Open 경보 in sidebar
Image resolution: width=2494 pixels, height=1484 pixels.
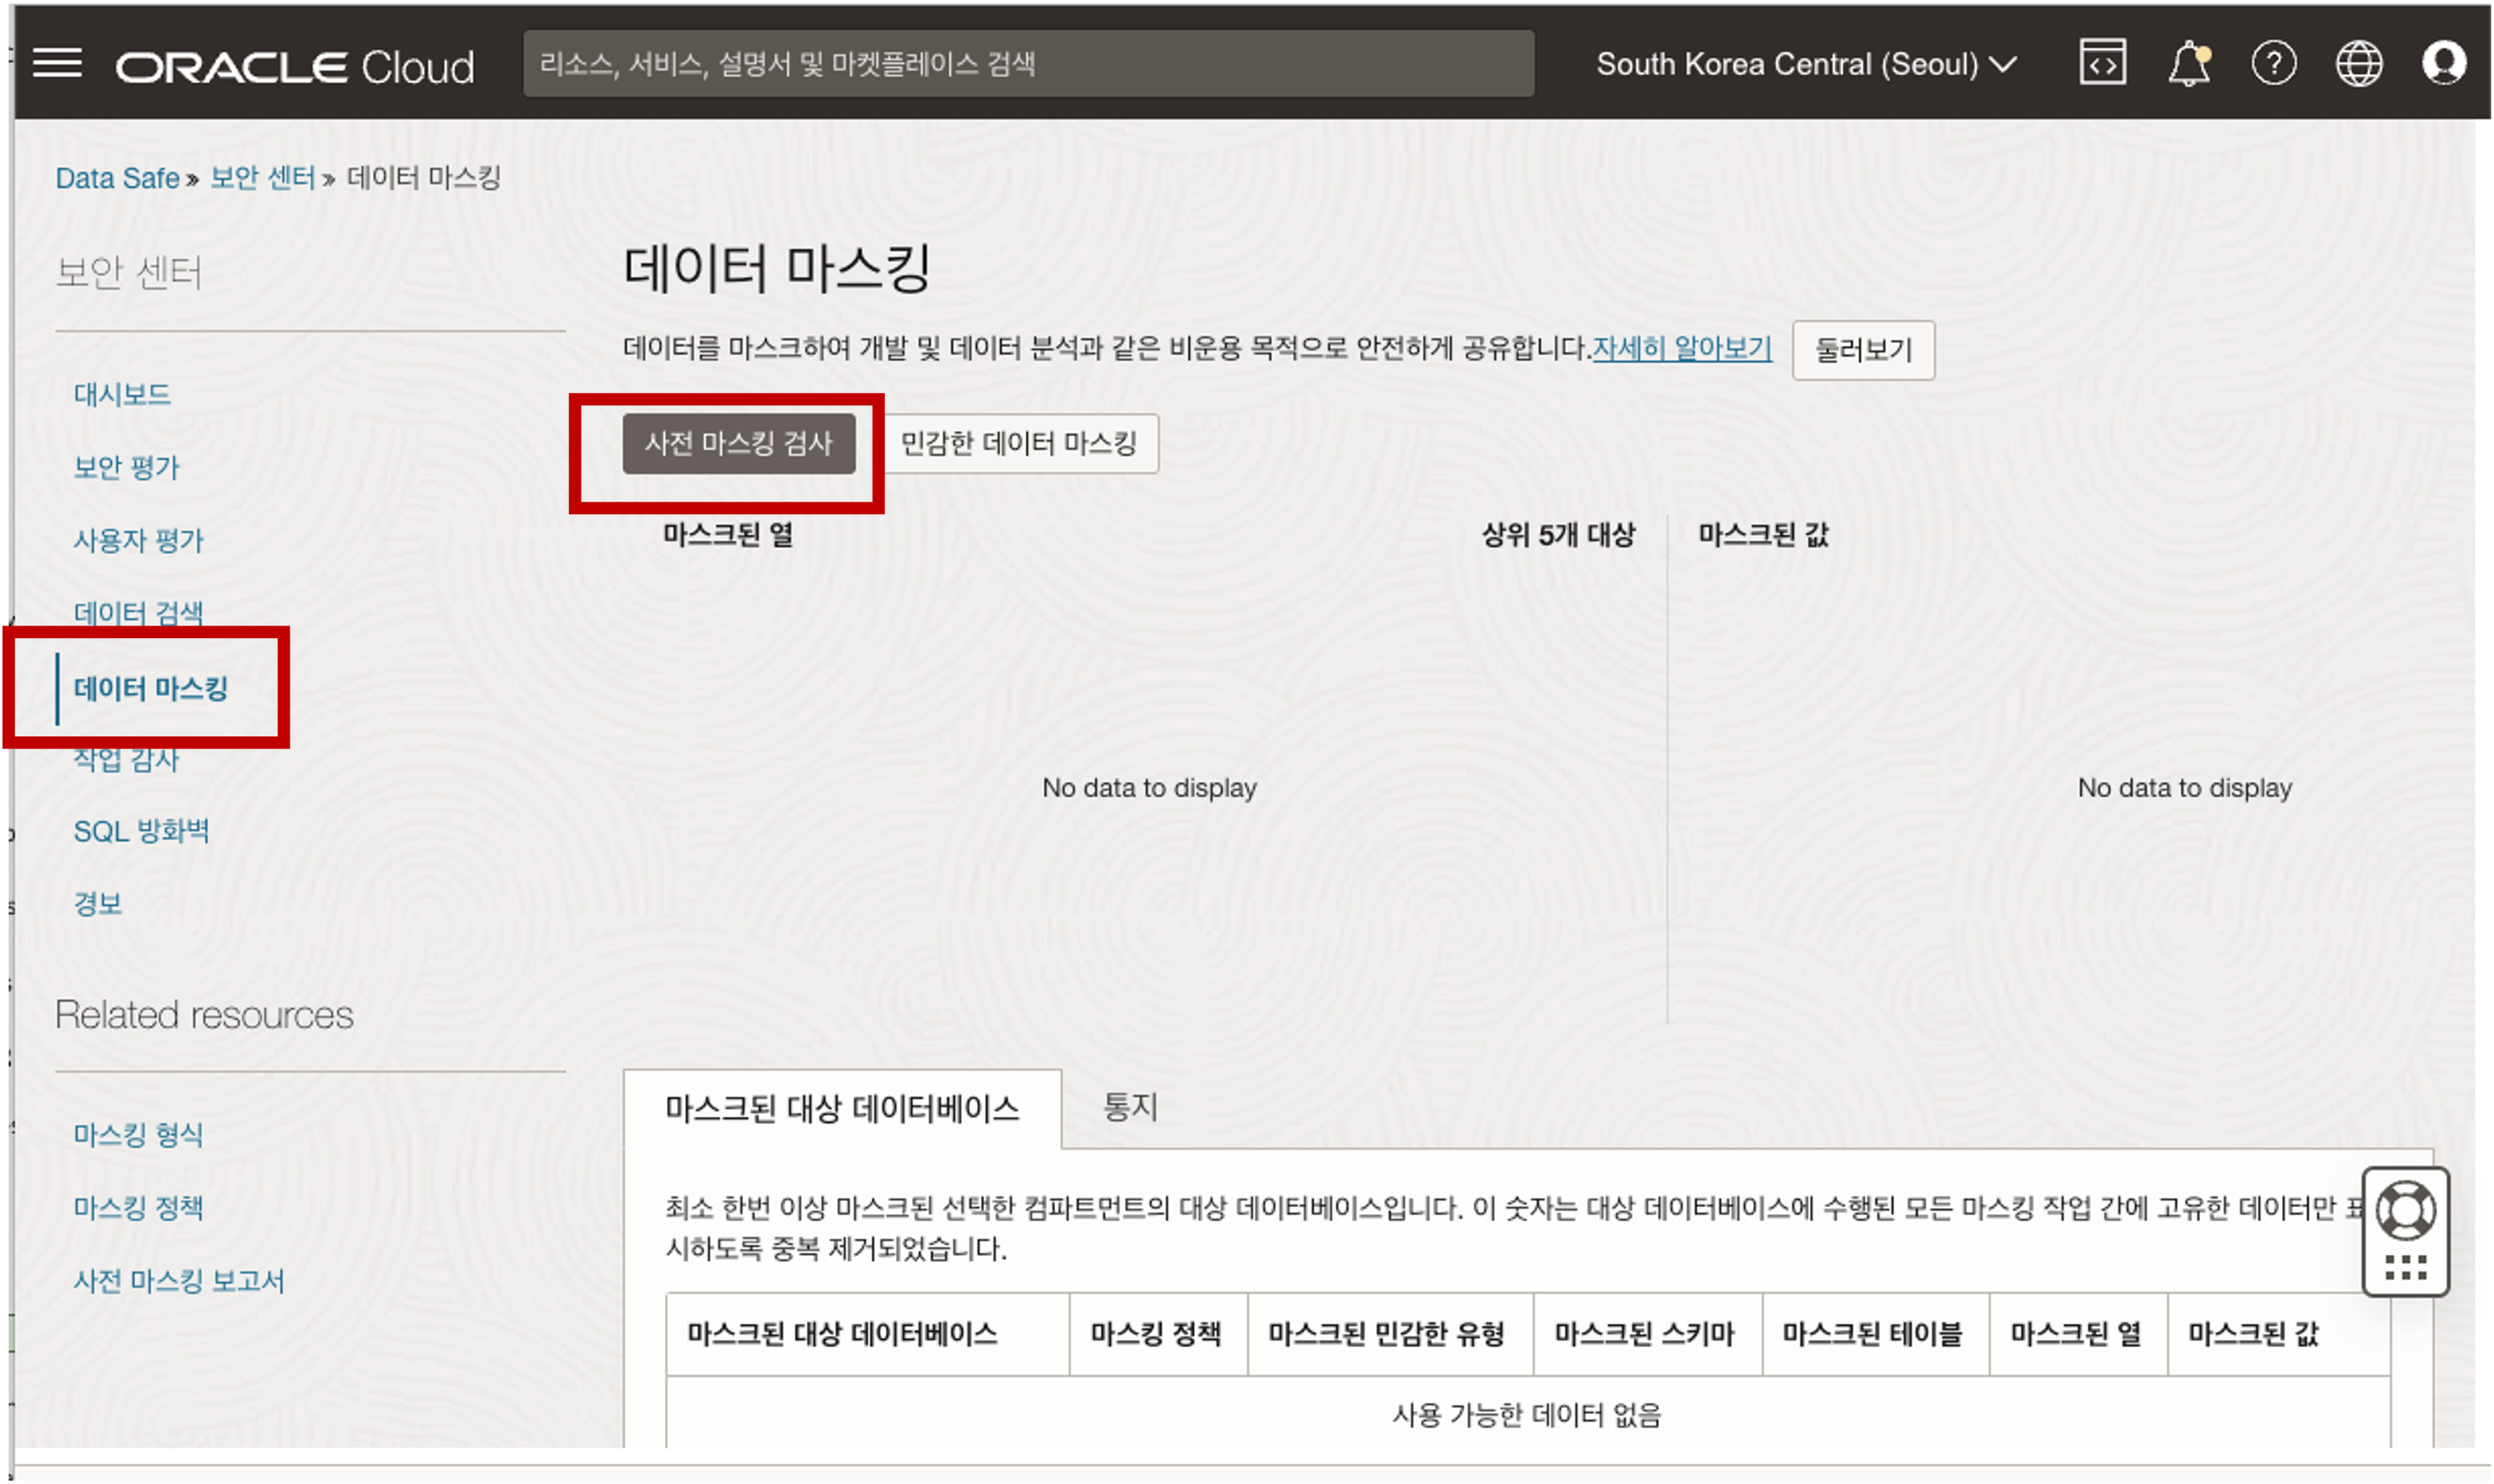[98, 904]
